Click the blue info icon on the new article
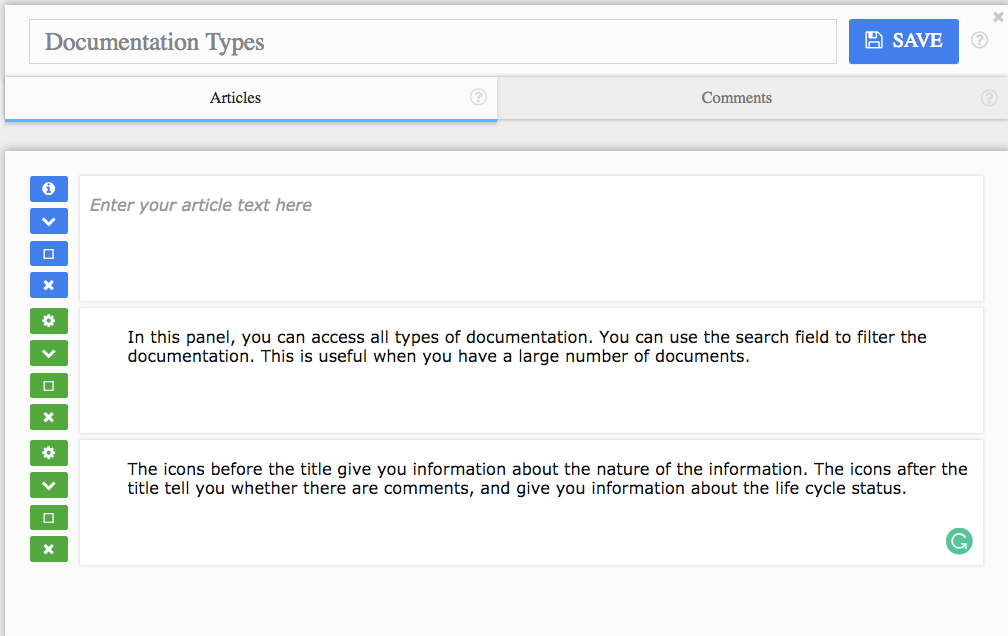The width and height of the screenshot is (1008, 636). pos(49,189)
